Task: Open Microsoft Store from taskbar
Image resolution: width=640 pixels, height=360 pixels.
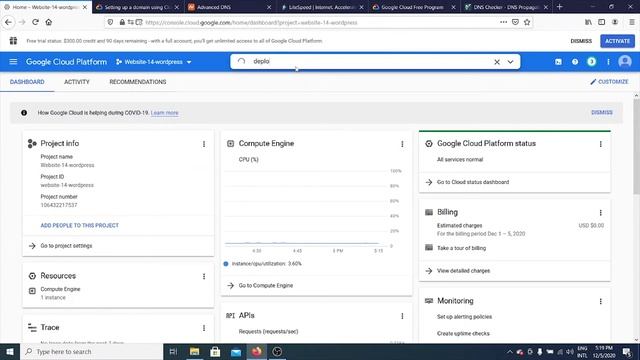Action: 215,351
